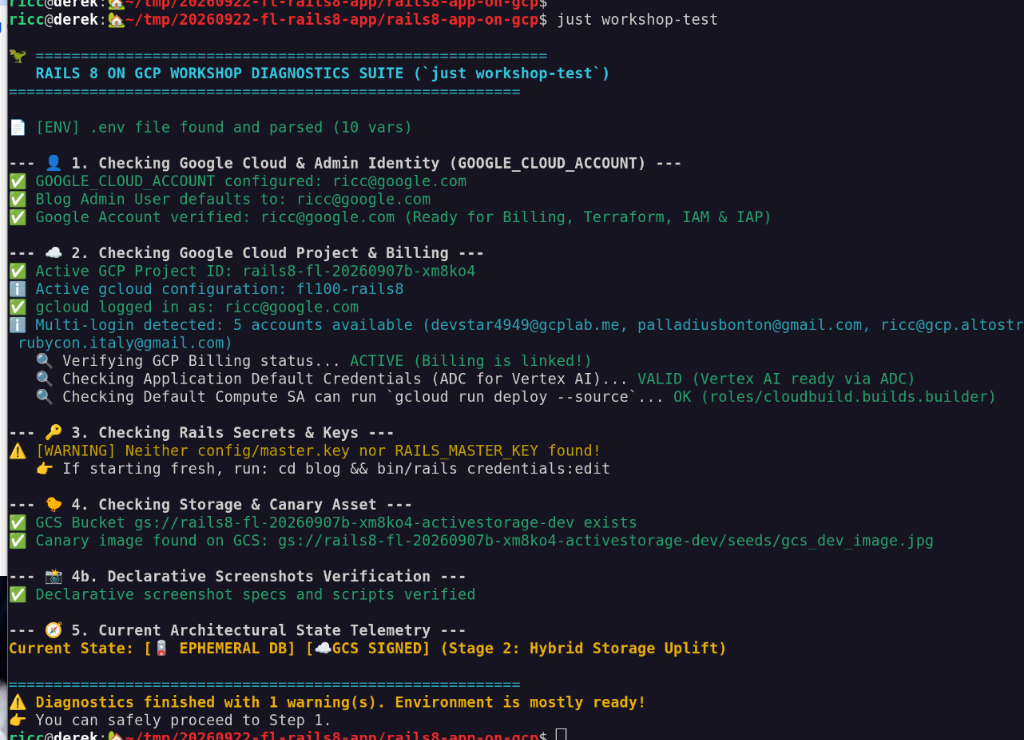Click '(Stage 2: Hybrid Storage Uplift)' text
1024x740 pixels.
point(583,648)
